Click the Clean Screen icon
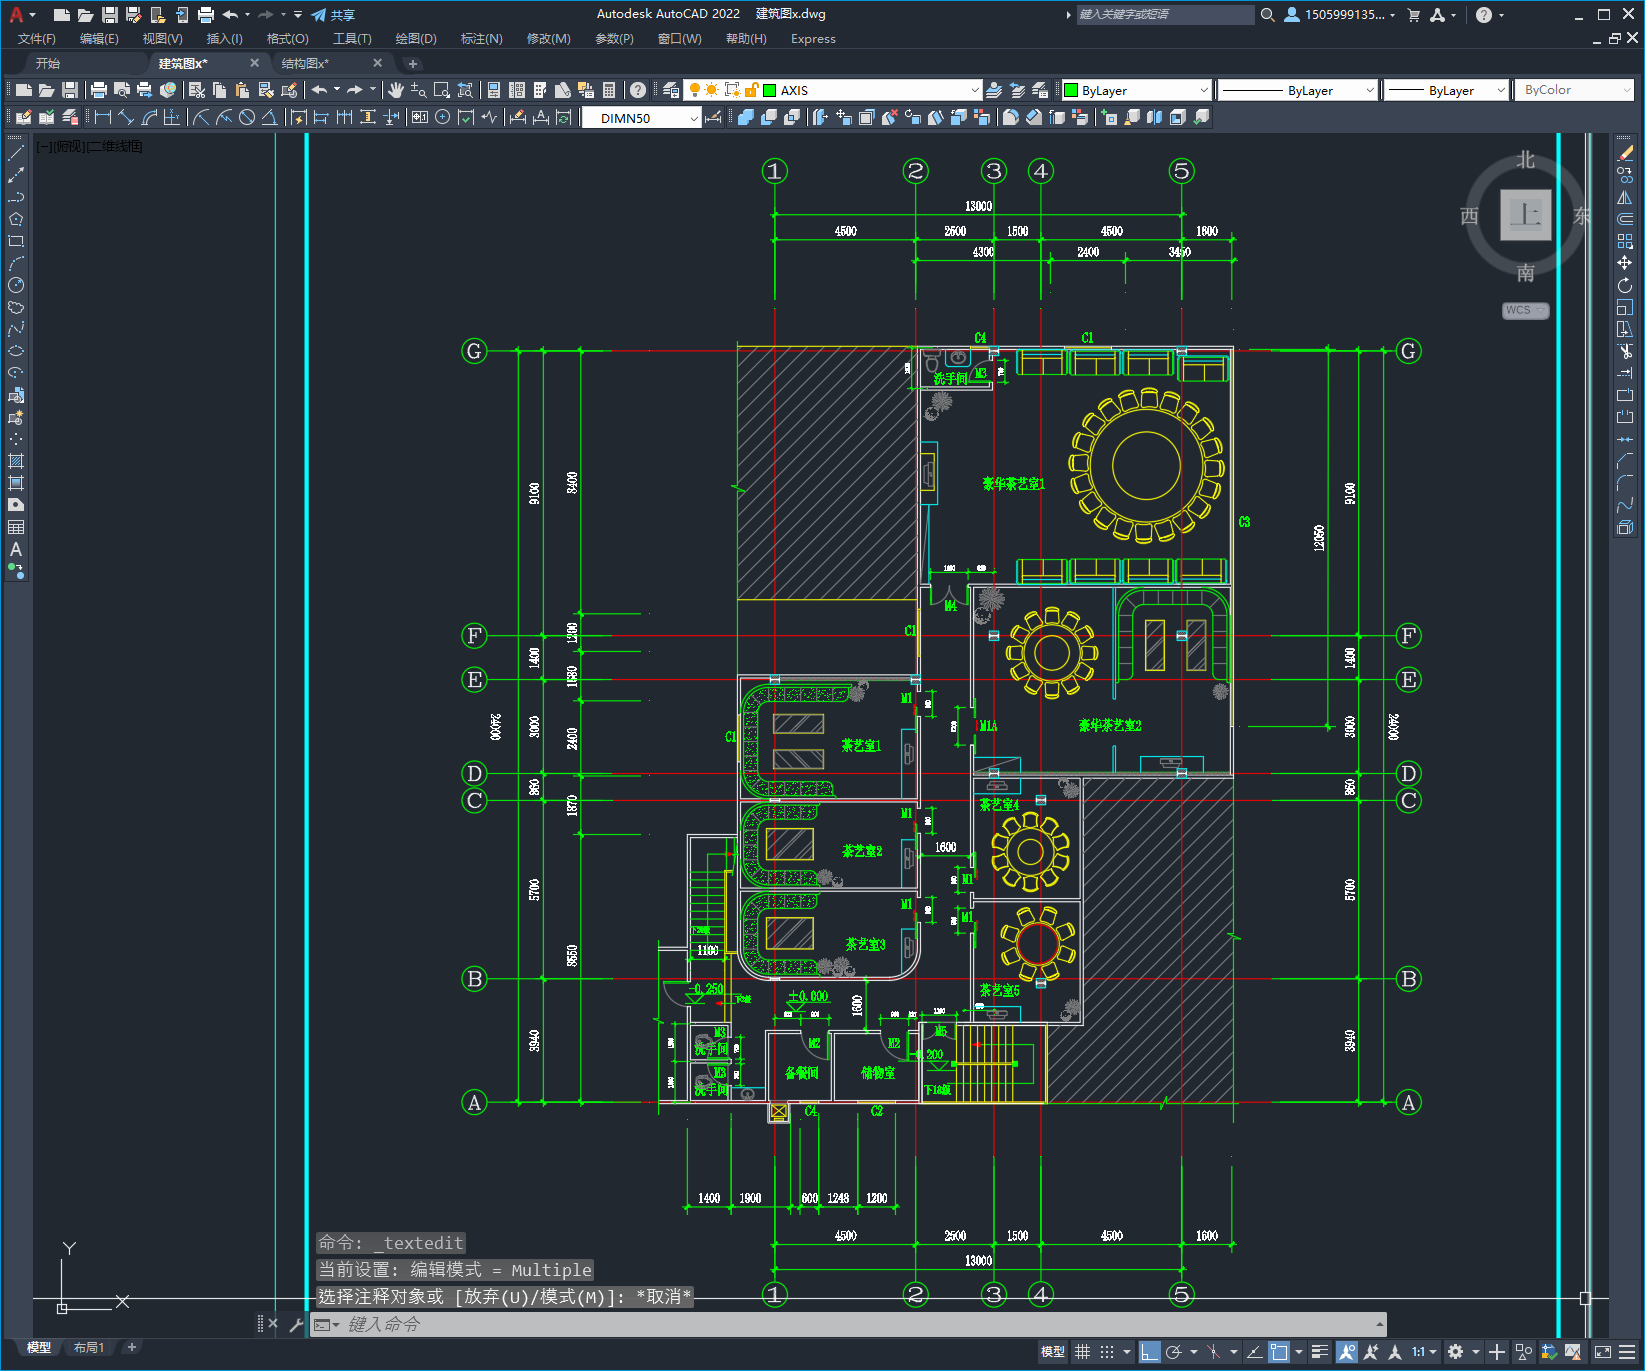 point(1602,1352)
